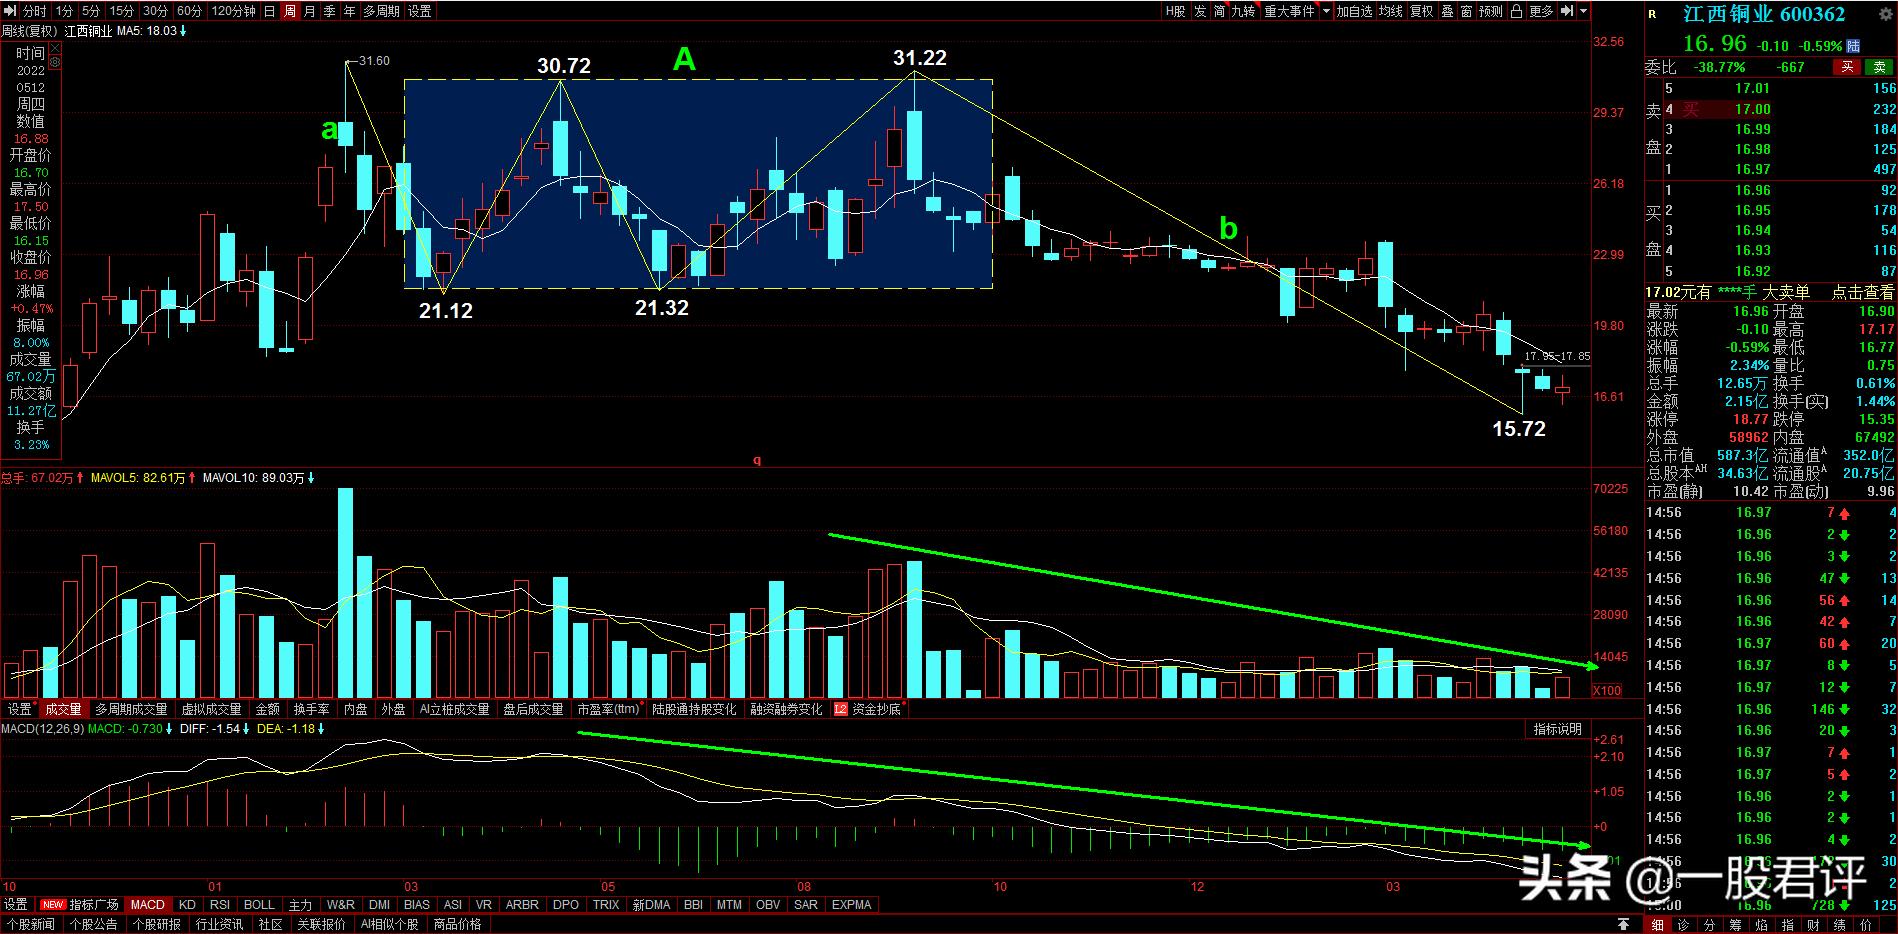Toggle 复权 price adjustment mode
The height and width of the screenshot is (934, 1898).
point(1422,11)
